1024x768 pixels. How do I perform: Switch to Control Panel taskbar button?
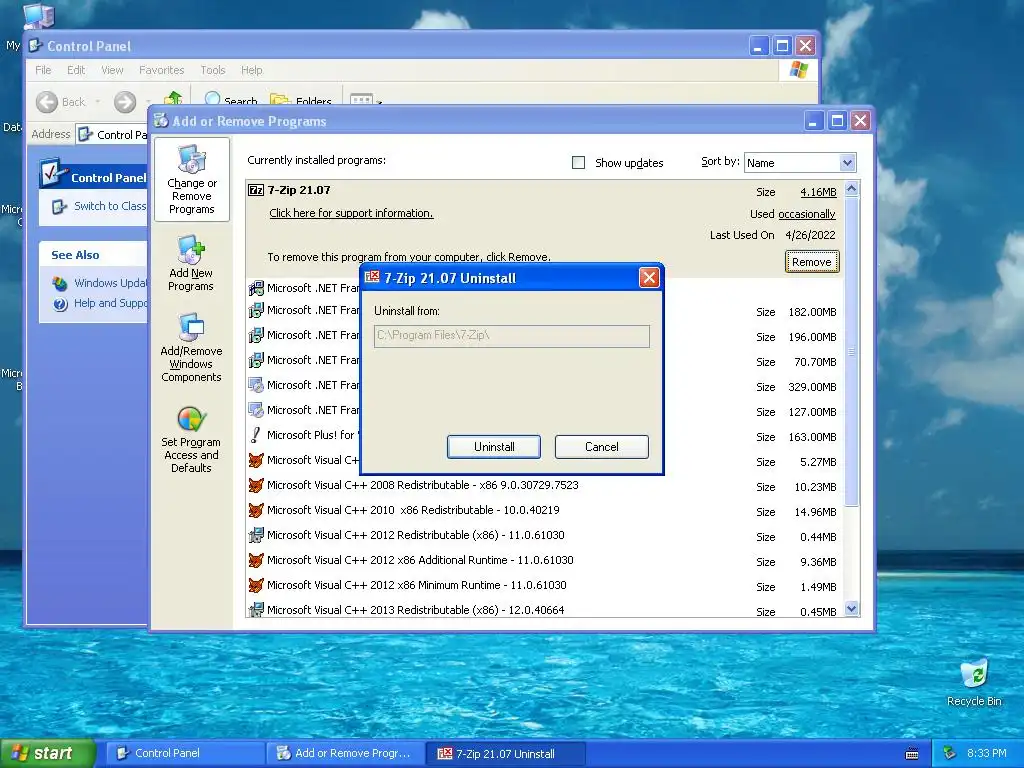tap(186, 753)
